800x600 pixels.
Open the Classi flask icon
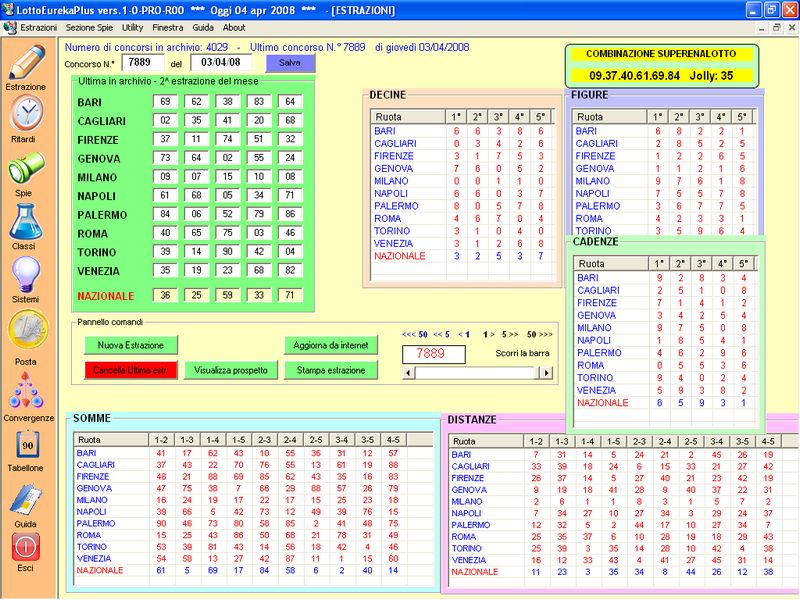[26, 222]
